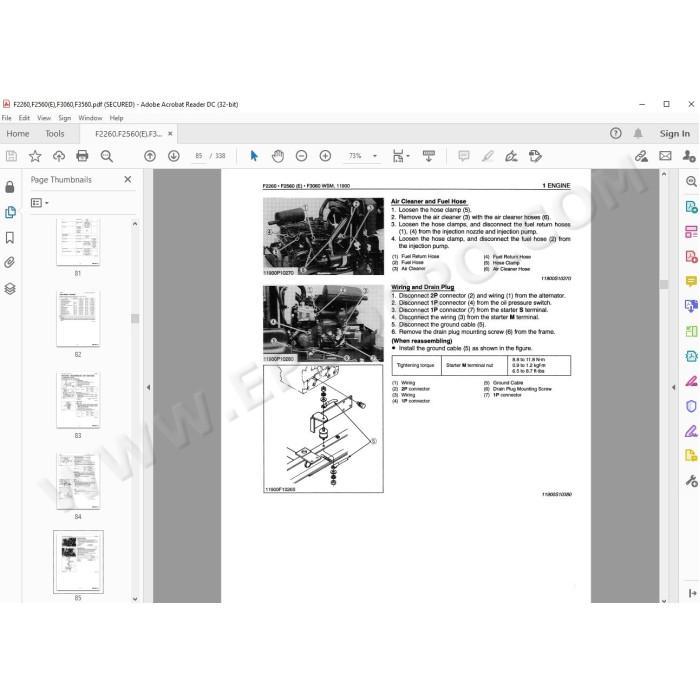Click document scrollbar up arrow
700x700 pixels.
(x=664, y=174)
